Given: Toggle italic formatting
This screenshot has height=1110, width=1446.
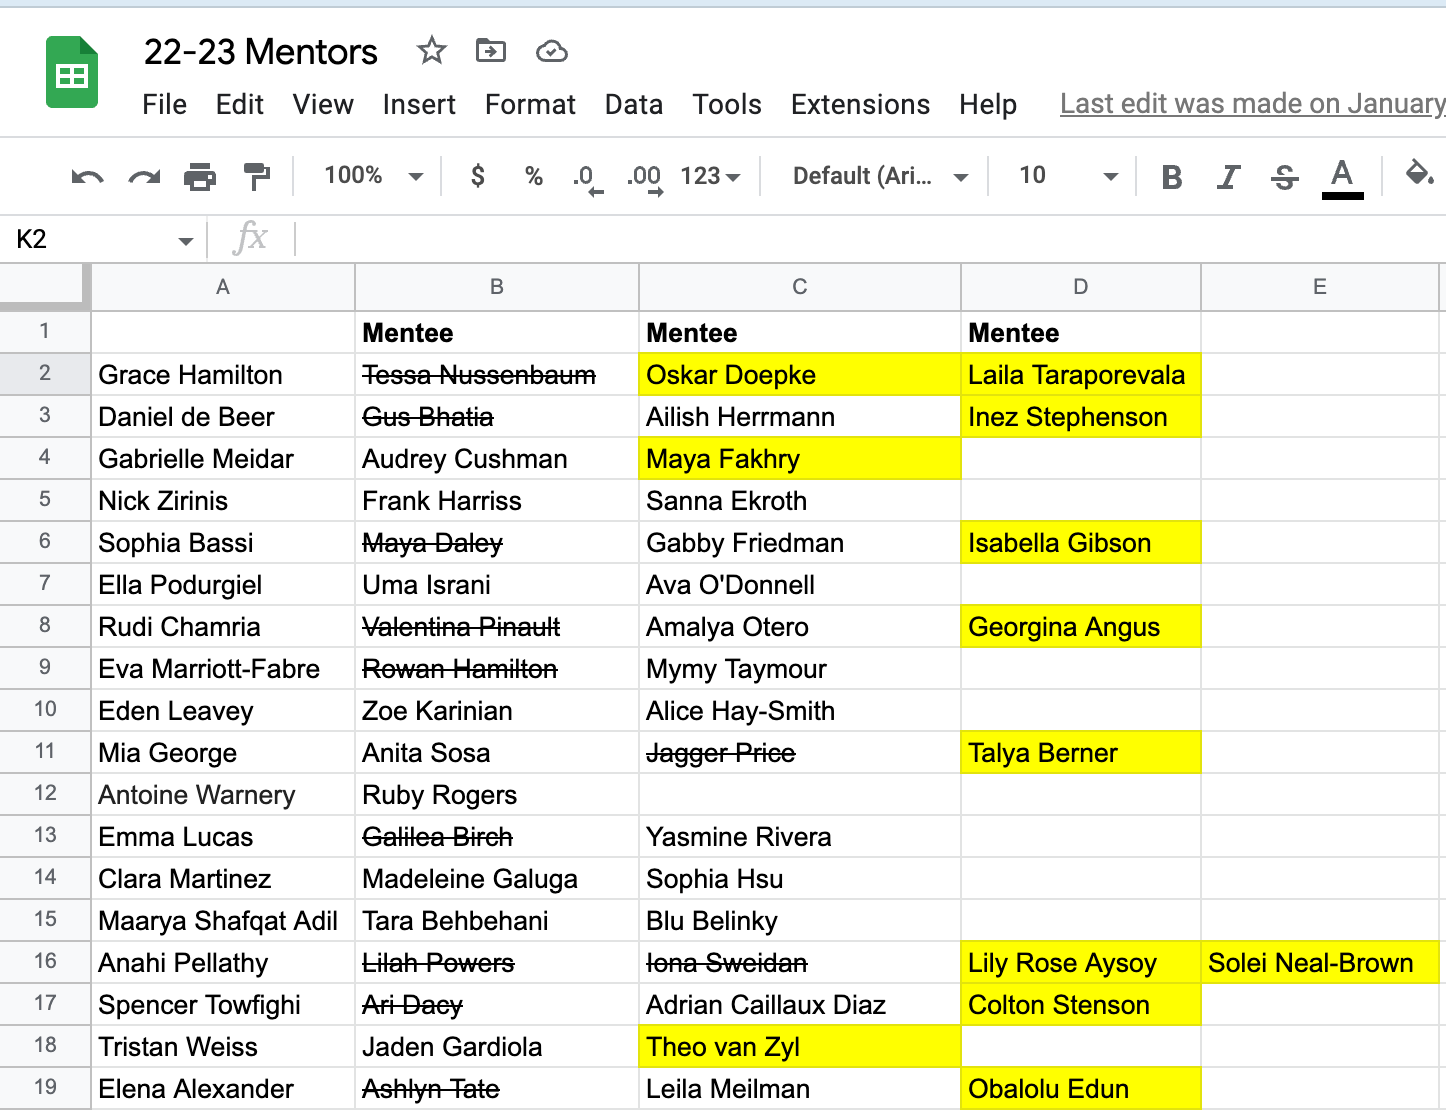Looking at the screenshot, I should click(1228, 177).
